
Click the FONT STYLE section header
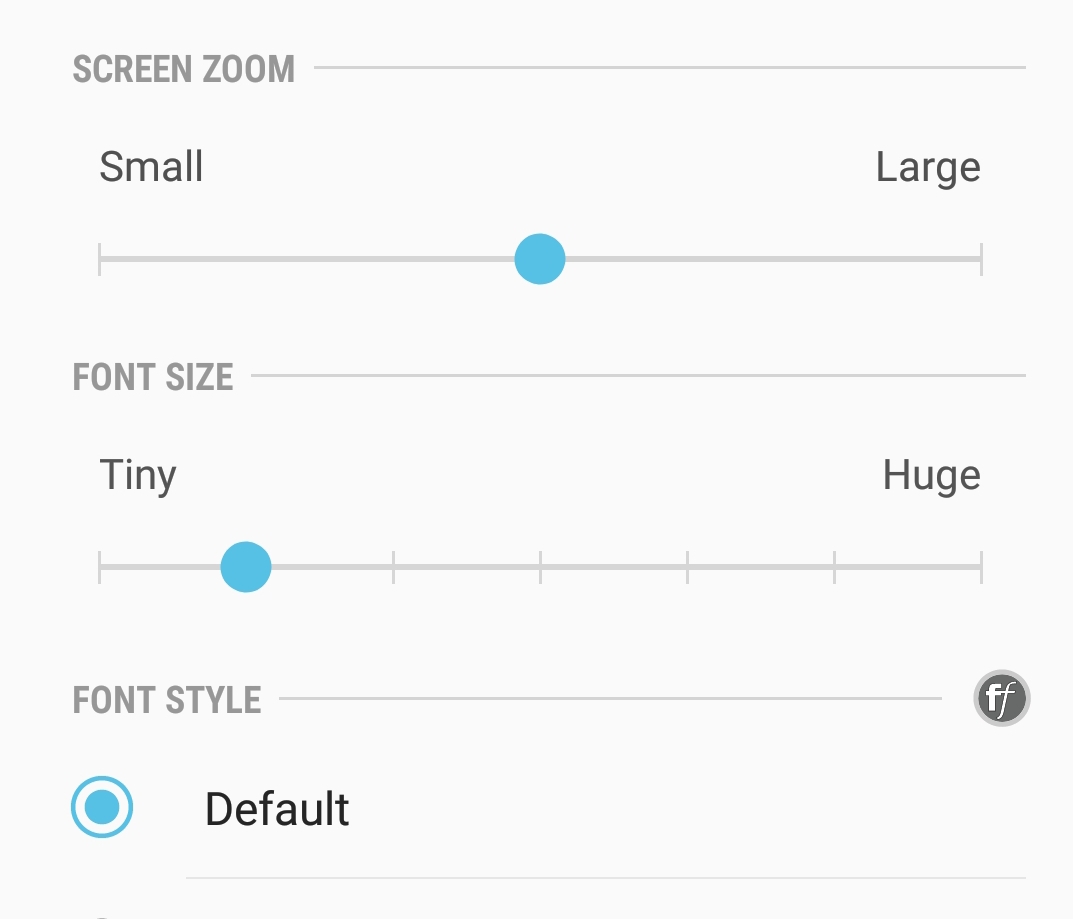(x=167, y=699)
